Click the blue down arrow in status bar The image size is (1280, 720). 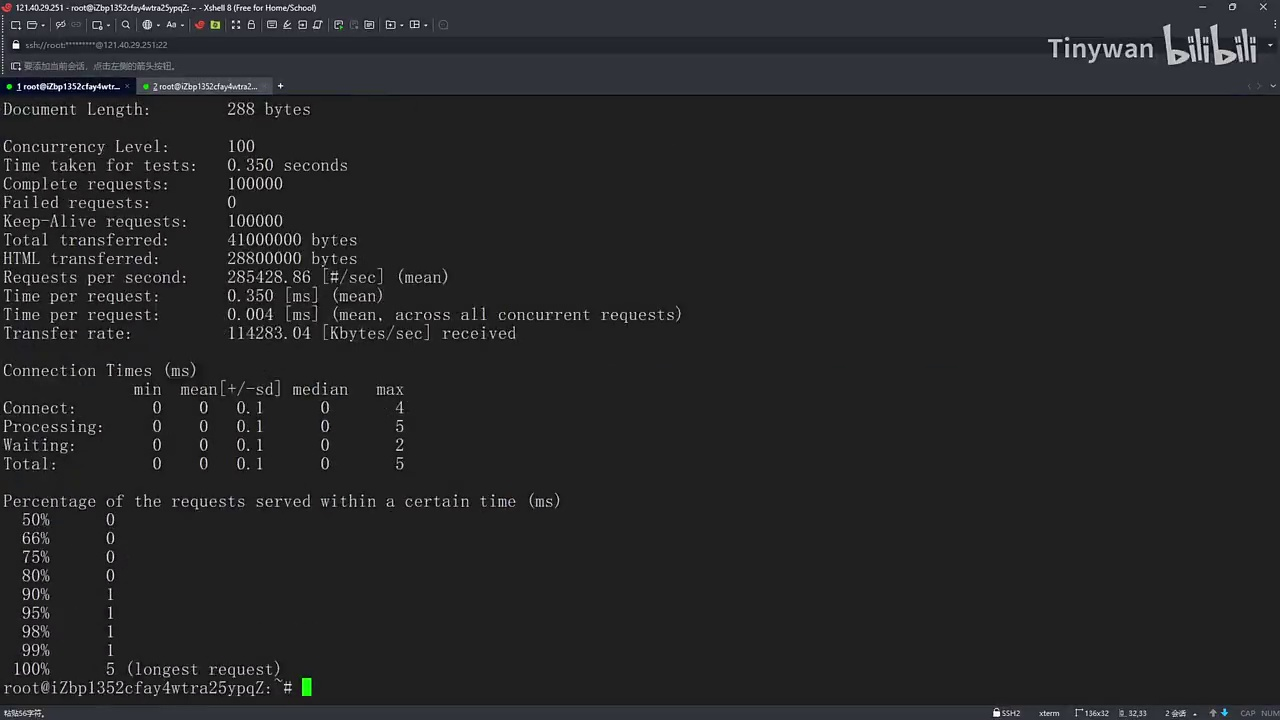(x=1225, y=713)
